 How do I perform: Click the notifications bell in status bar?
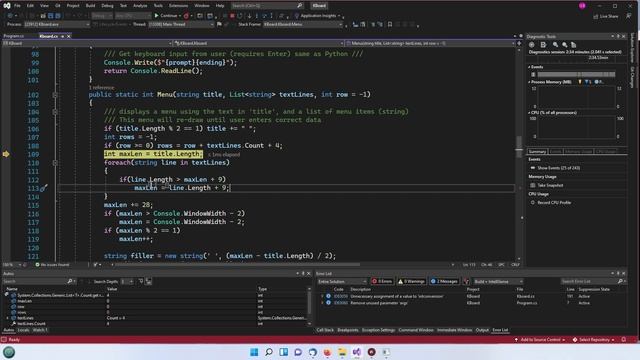click(624, 340)
